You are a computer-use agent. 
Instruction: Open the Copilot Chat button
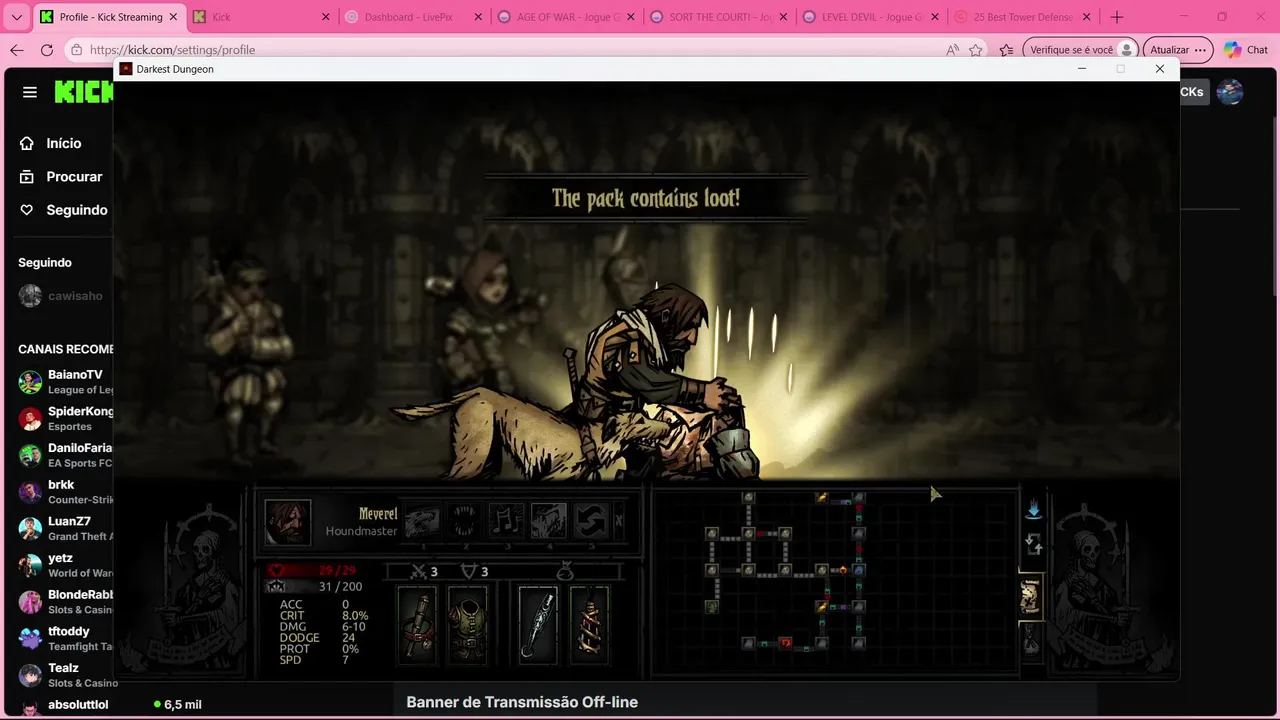(x=1245, y=50)
